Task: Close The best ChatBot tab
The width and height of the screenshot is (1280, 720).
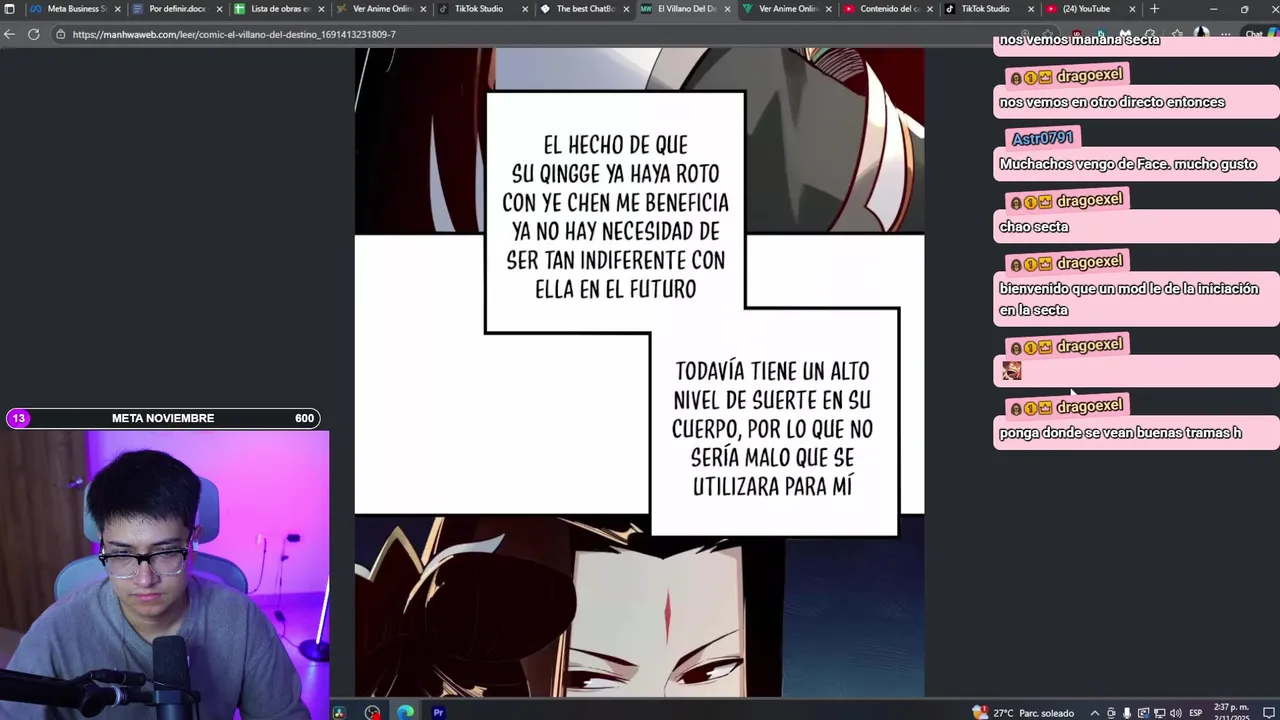Action: (627, 9)
